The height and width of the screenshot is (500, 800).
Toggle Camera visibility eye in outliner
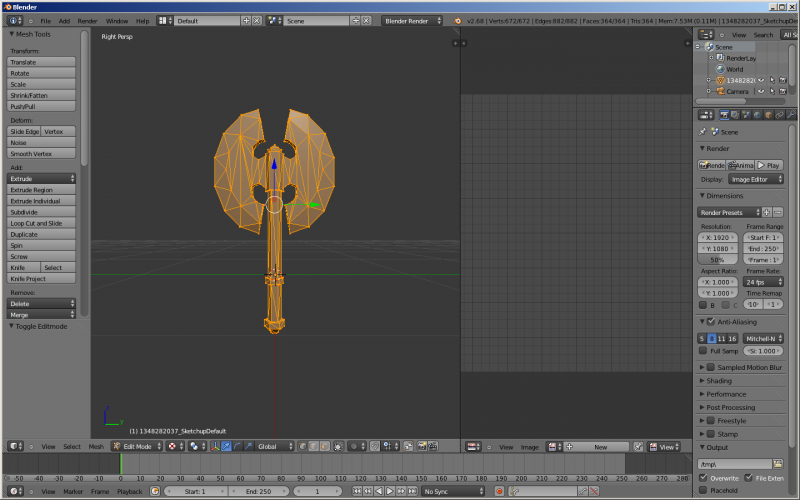[x=760, y=91]
